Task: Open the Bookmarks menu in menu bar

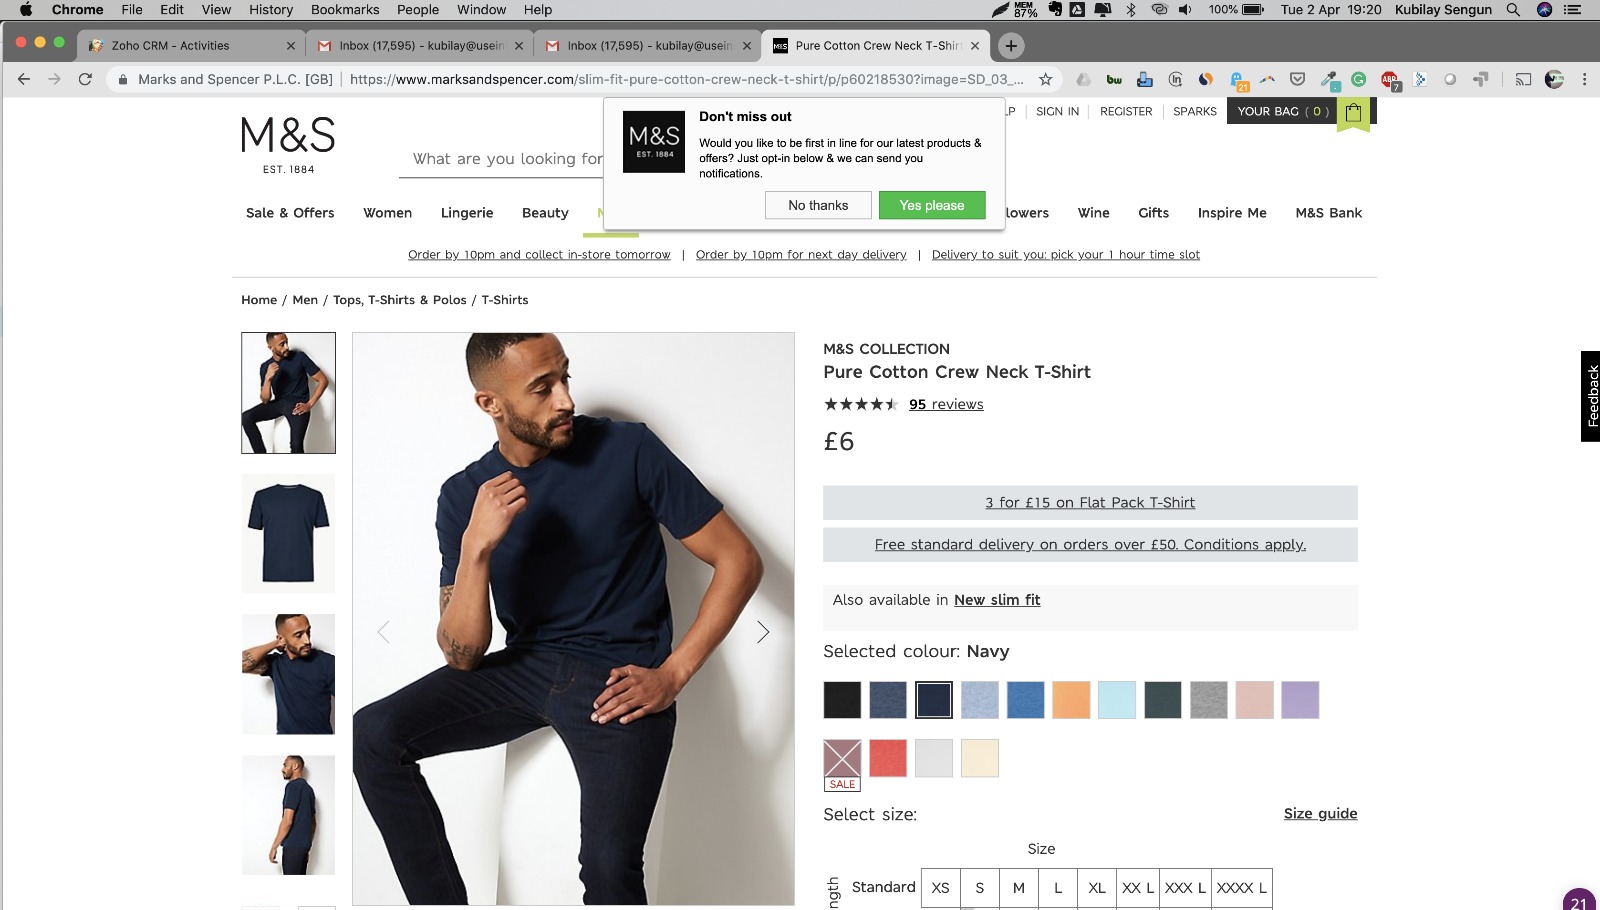Action: (x=345, y=10)
